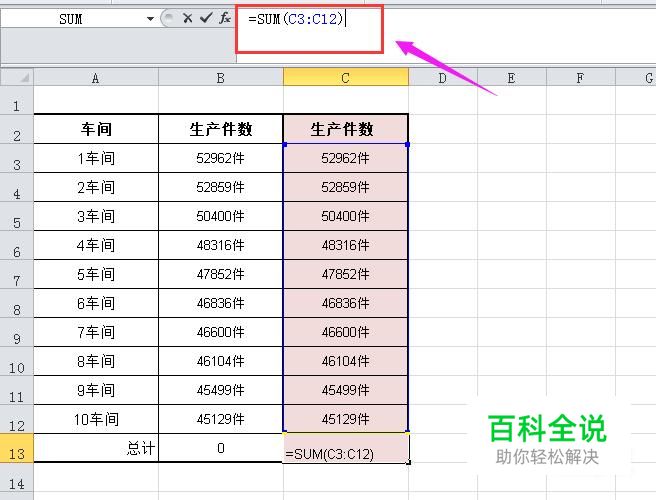The image size is (656, 500).
Task: Click 47852件 in column B
Action: pos(221,274)
